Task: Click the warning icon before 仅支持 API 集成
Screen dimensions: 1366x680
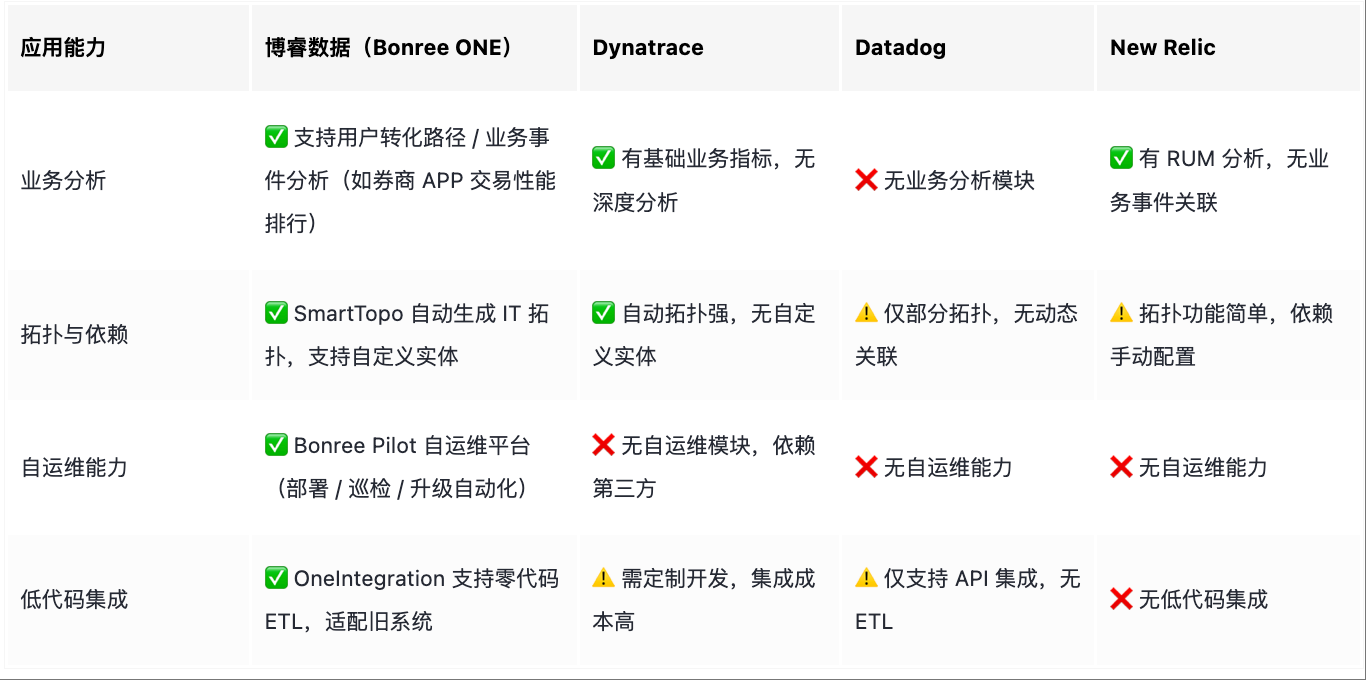Action: click(x=866, y=578)
